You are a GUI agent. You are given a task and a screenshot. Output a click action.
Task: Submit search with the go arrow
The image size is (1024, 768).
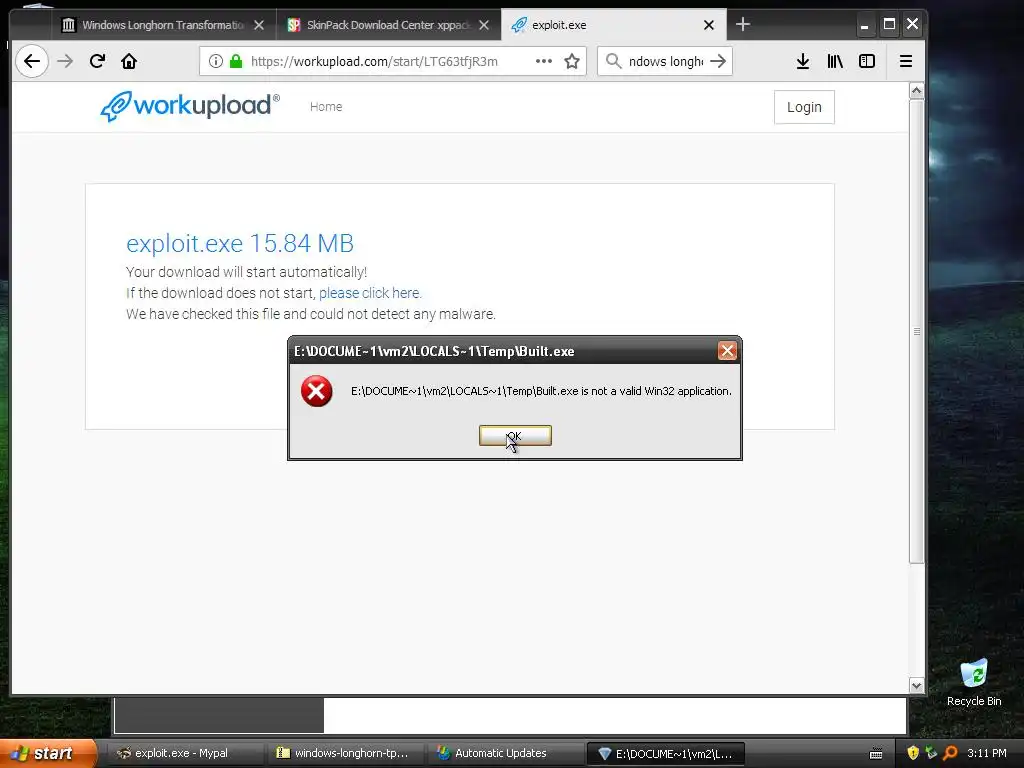[718, 61]
